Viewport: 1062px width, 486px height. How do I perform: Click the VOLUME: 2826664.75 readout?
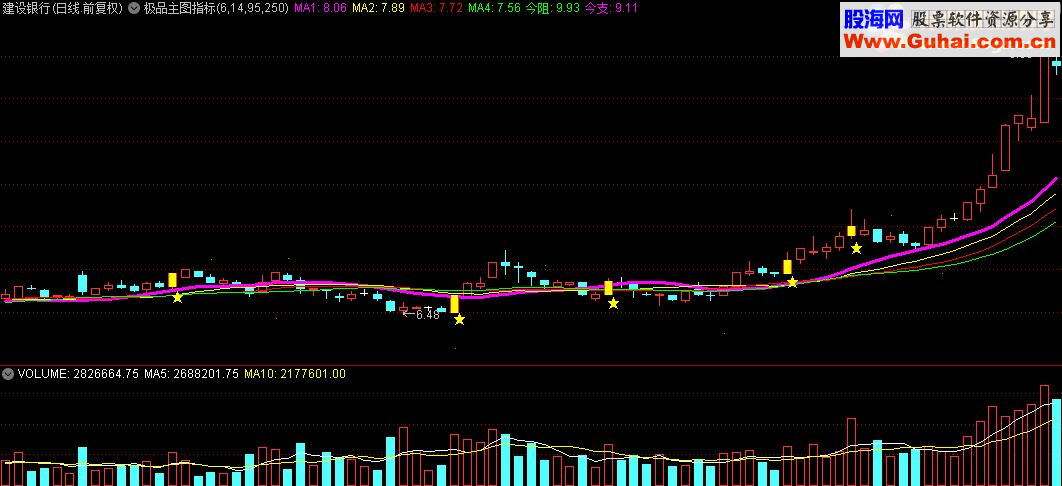click(79, 374)
